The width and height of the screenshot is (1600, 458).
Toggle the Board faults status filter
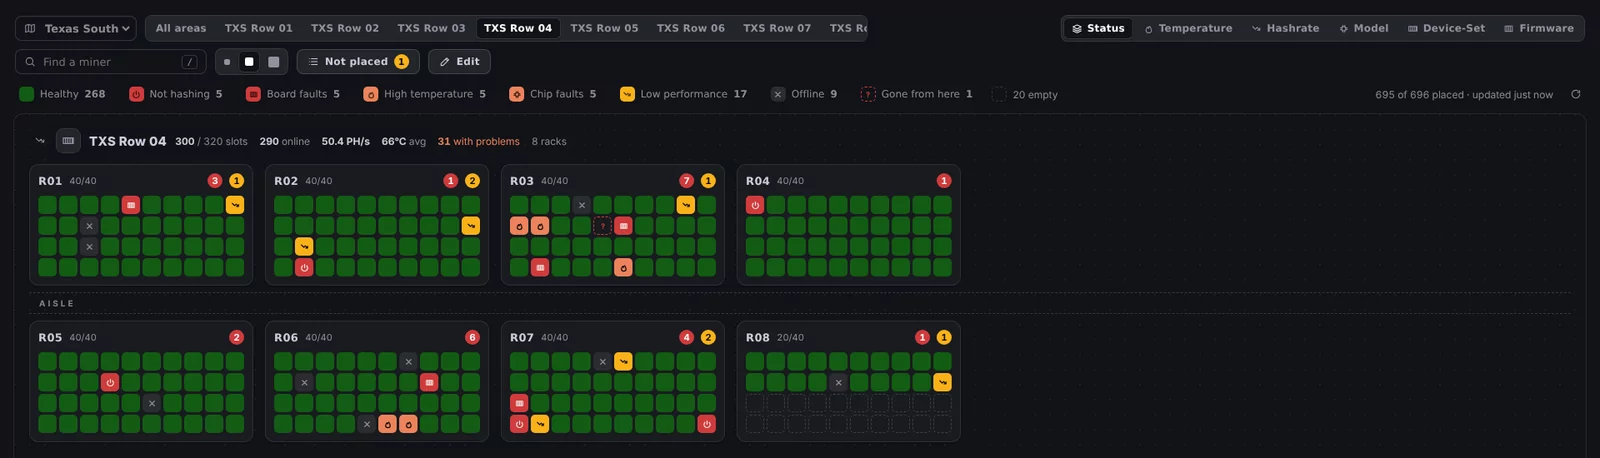click(293, 94)
